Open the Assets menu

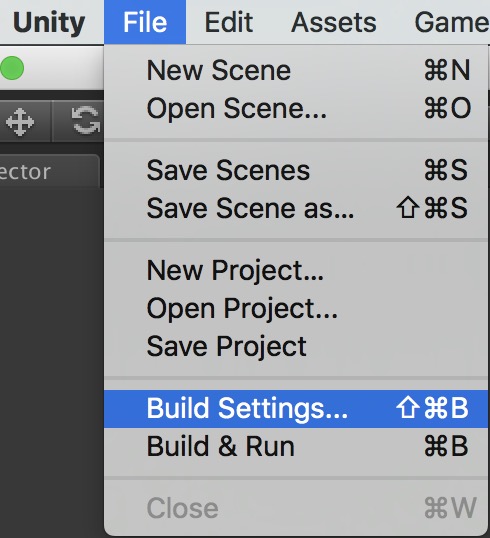(334, 22)
